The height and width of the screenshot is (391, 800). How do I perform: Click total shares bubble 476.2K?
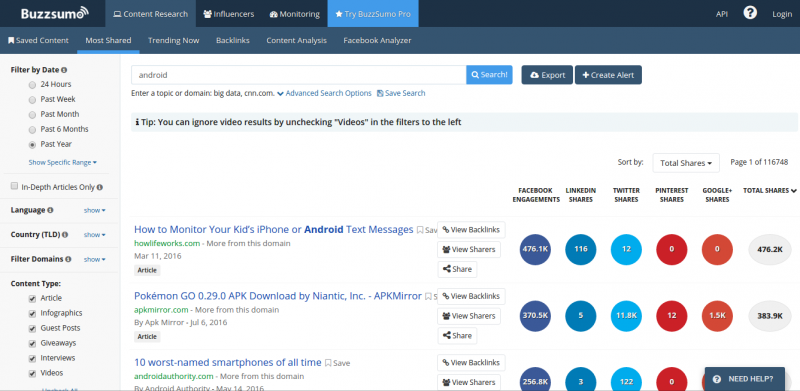[769, 250]
